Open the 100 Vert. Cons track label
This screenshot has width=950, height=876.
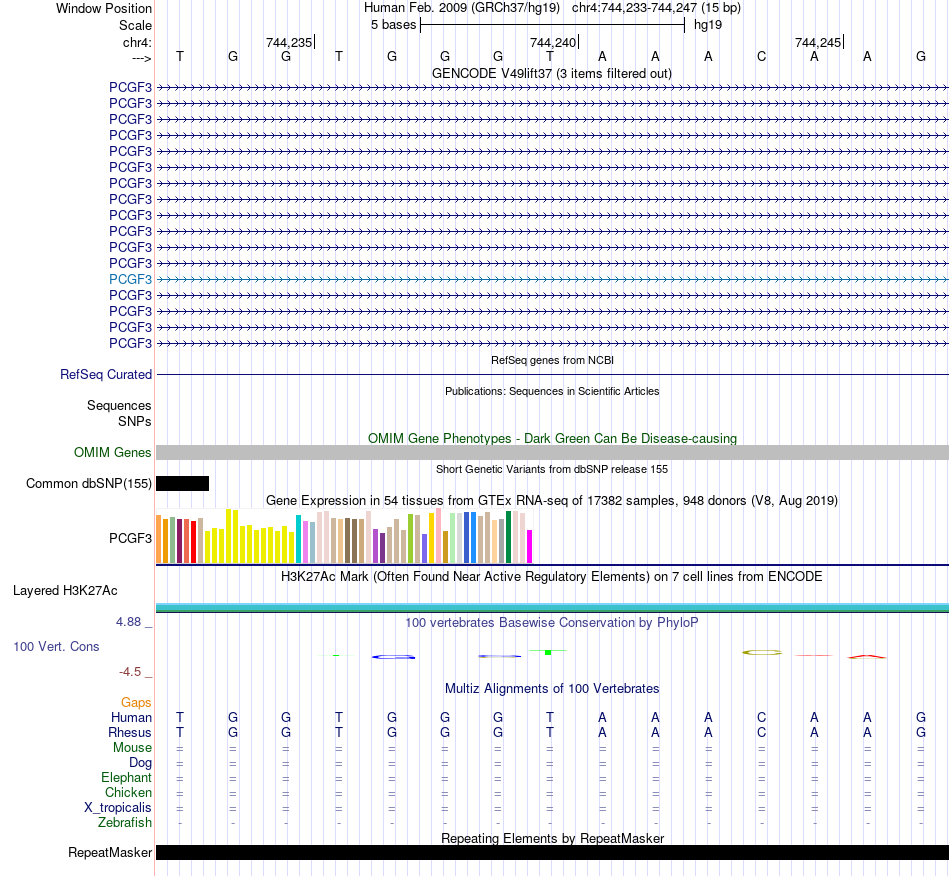click(x=56, y=646)
